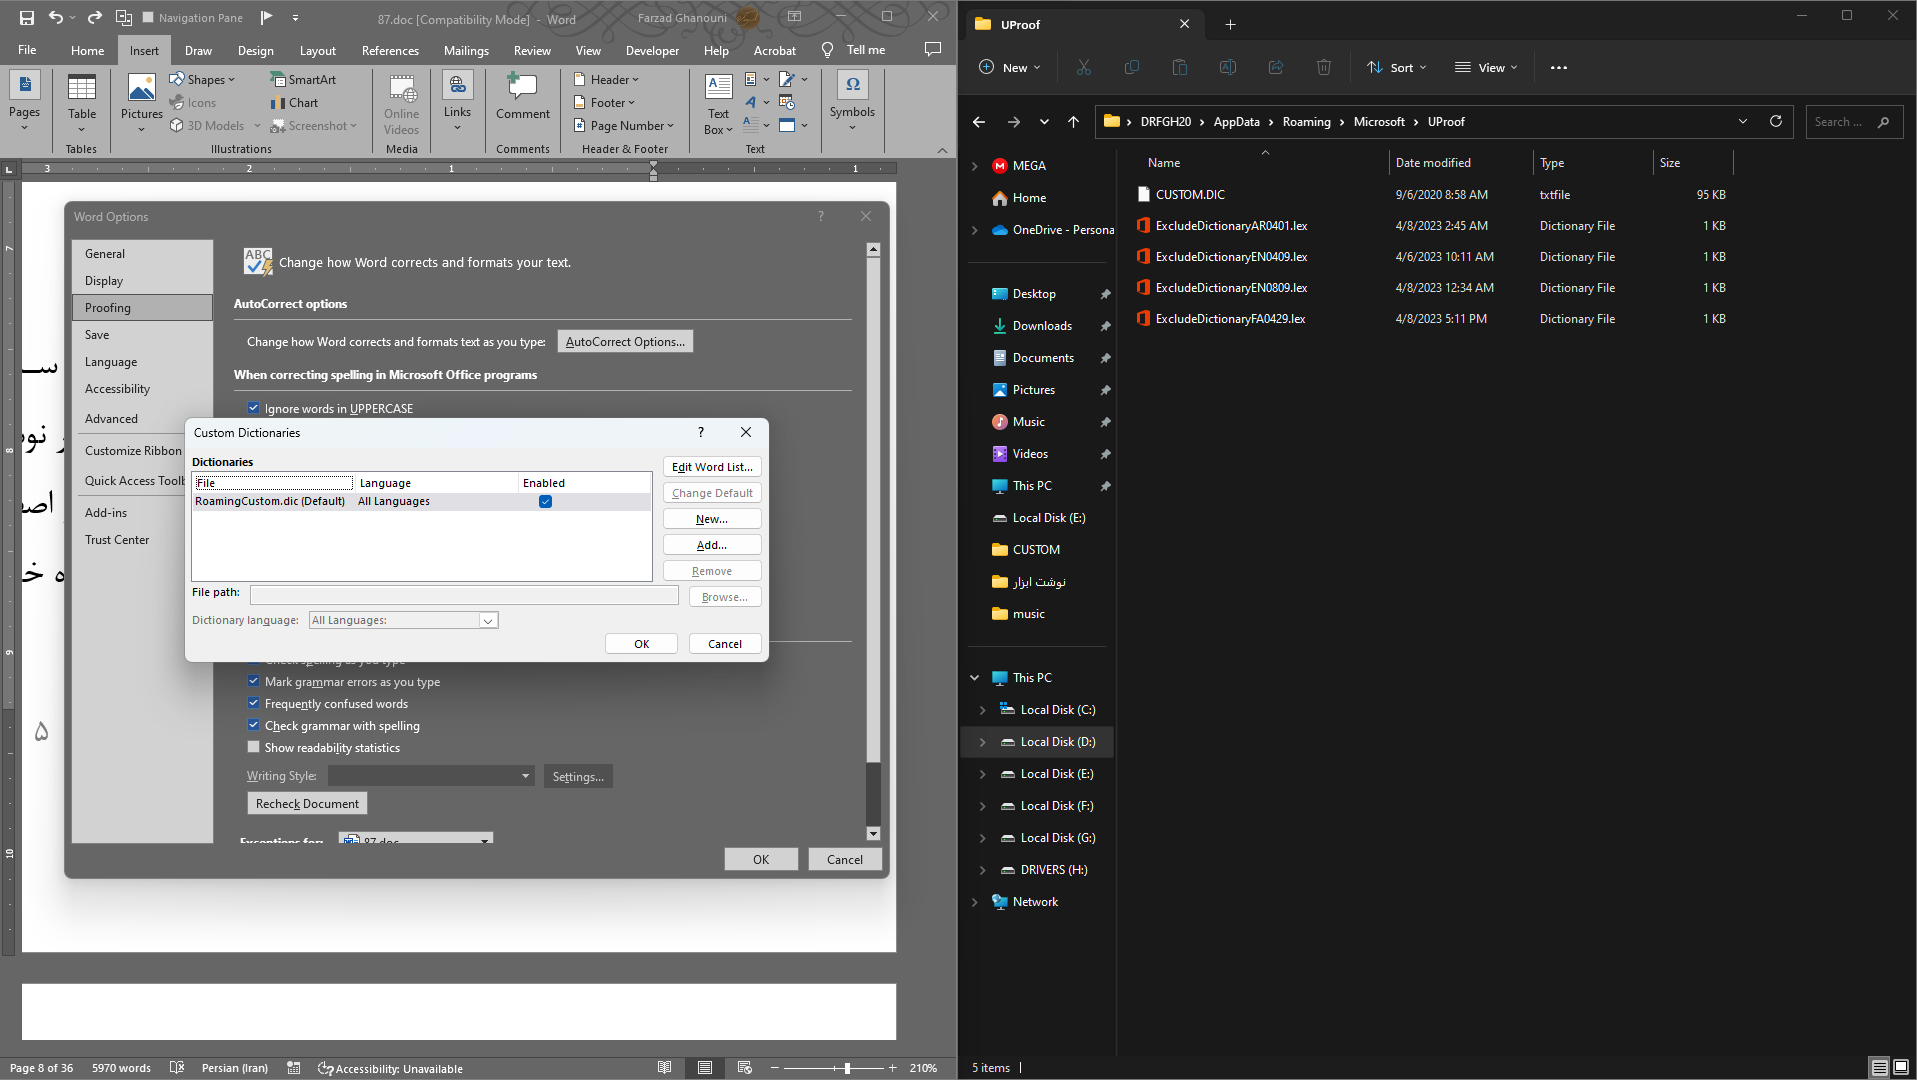This screenshot has height=1080, width=1917.
Task: Open Online Videos
Action: 401,104
